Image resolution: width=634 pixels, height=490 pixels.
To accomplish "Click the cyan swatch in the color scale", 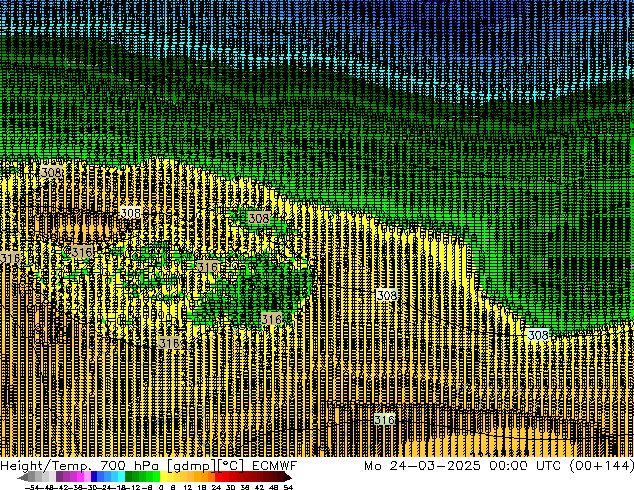I will (121, 477).
